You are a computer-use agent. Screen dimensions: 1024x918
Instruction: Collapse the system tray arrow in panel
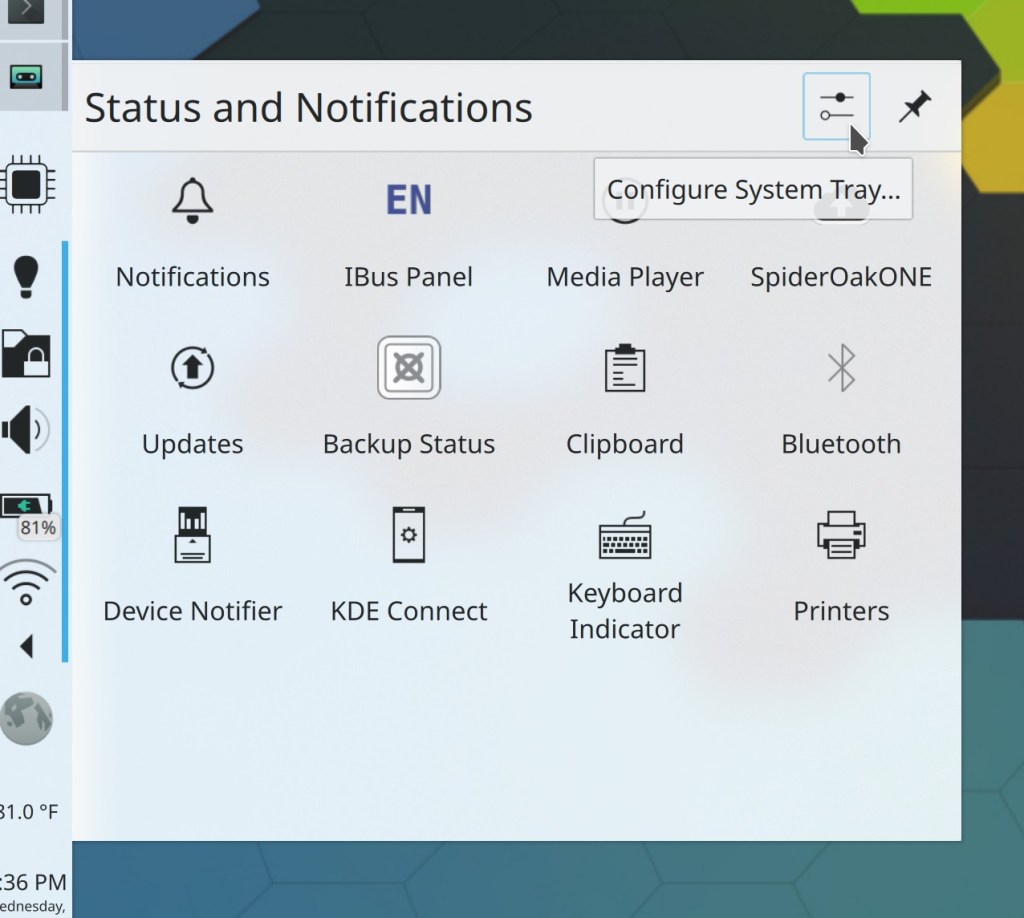(27, 647)
